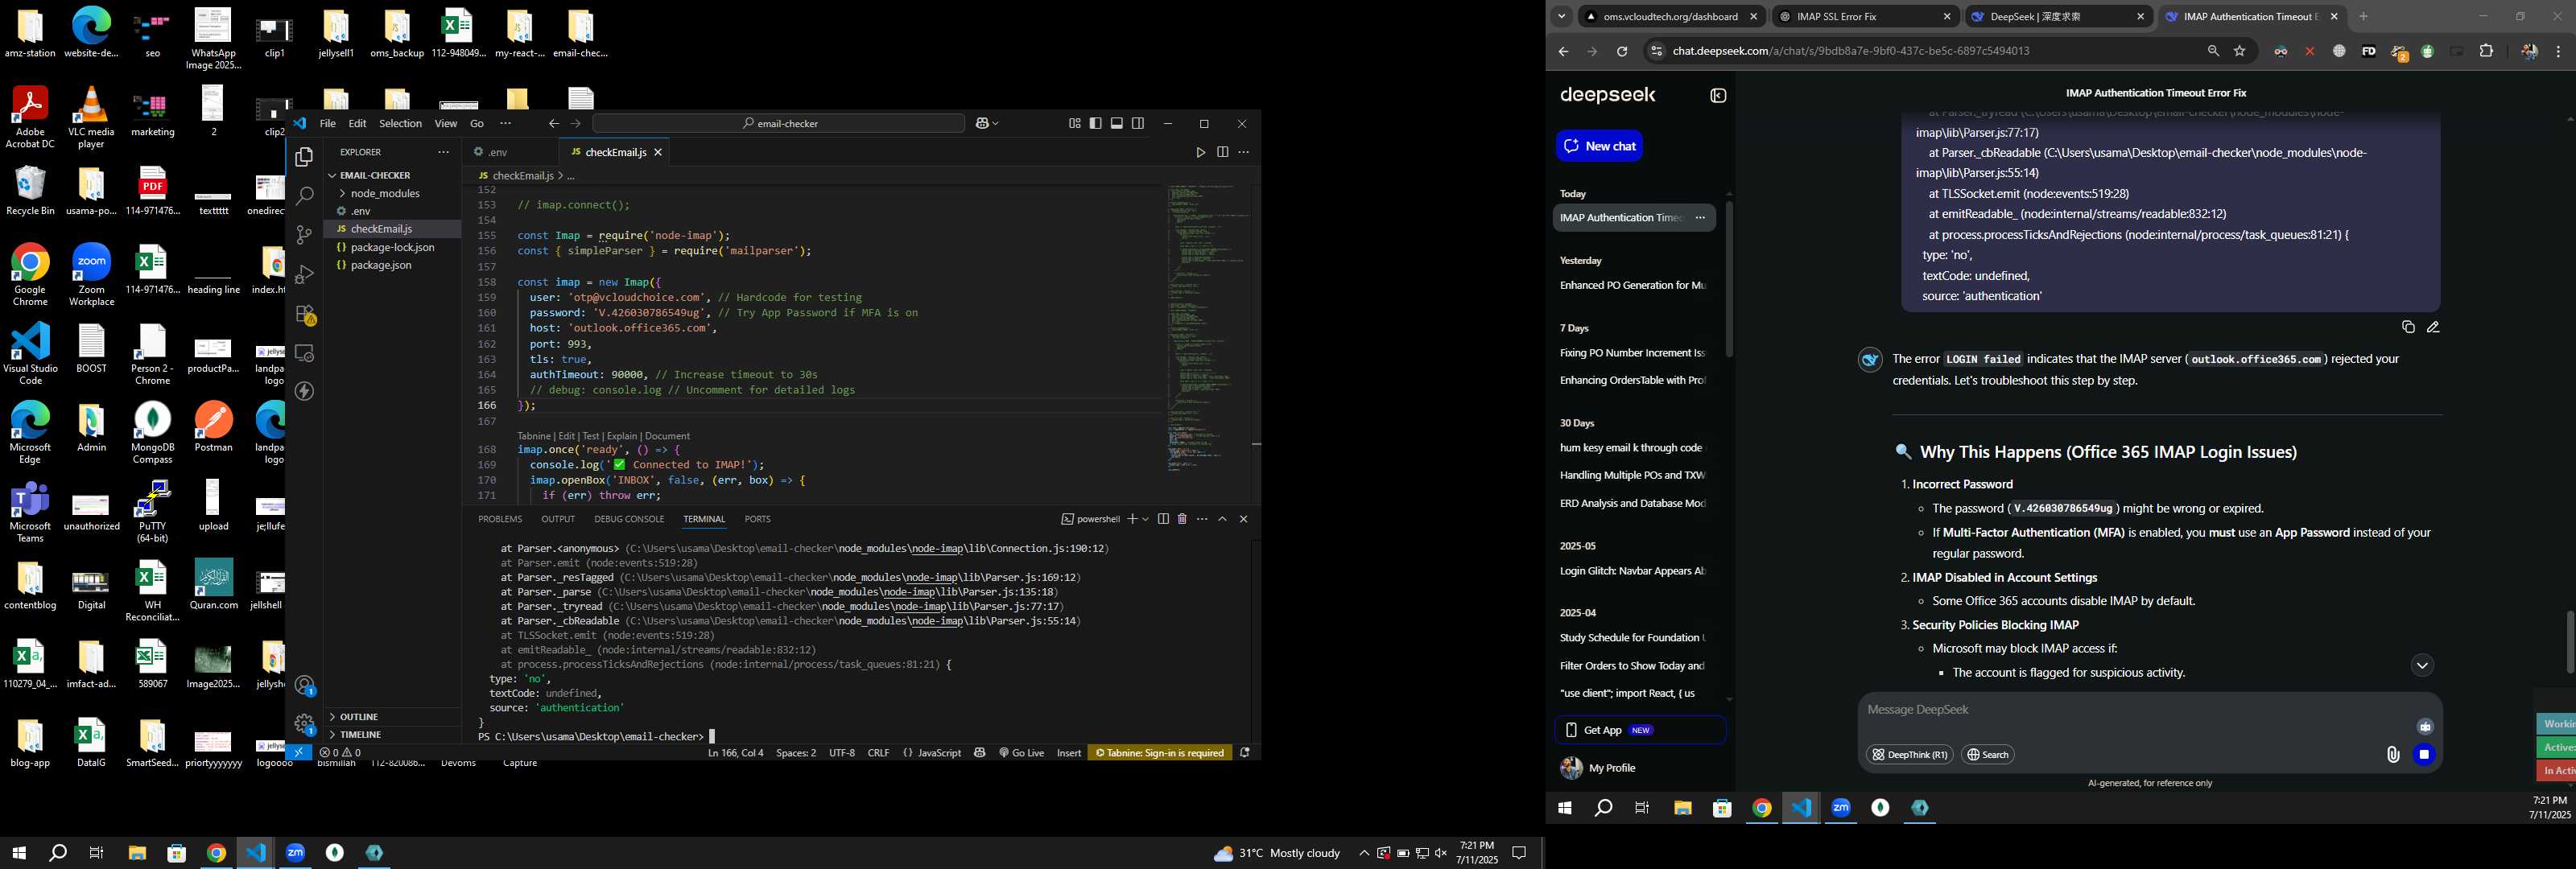The width and height of the screenshot is (2576, 869).
Task: Click the Get App button in DeepSeek
Action: [1640, 730]
